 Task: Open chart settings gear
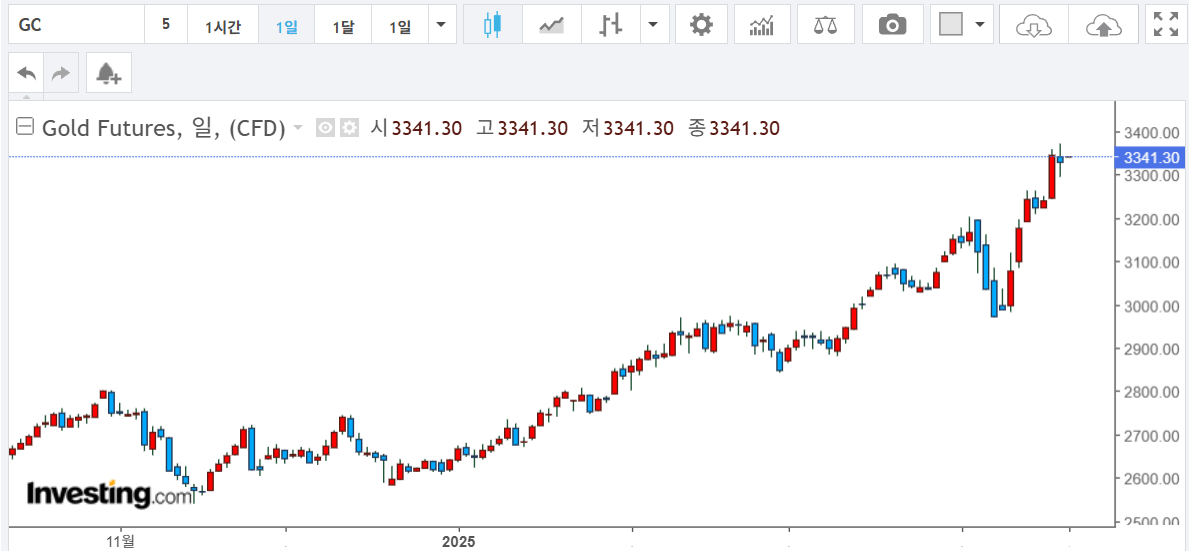[701, 25]
